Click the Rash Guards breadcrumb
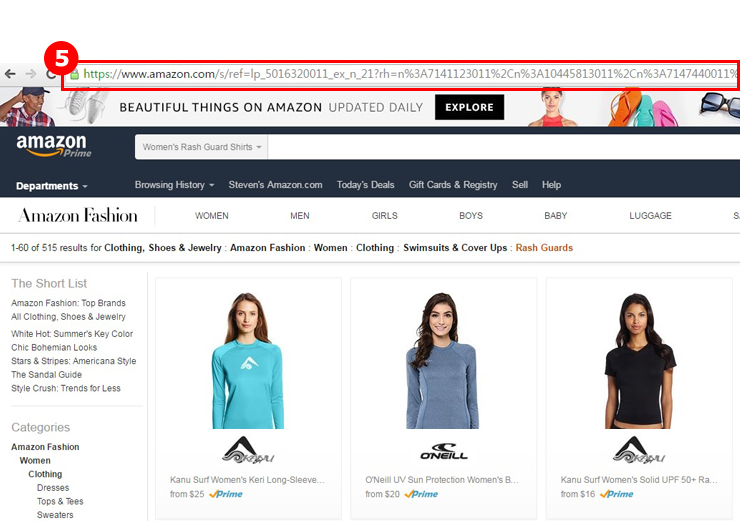740x532 pixels. click(x=544, y=248)
